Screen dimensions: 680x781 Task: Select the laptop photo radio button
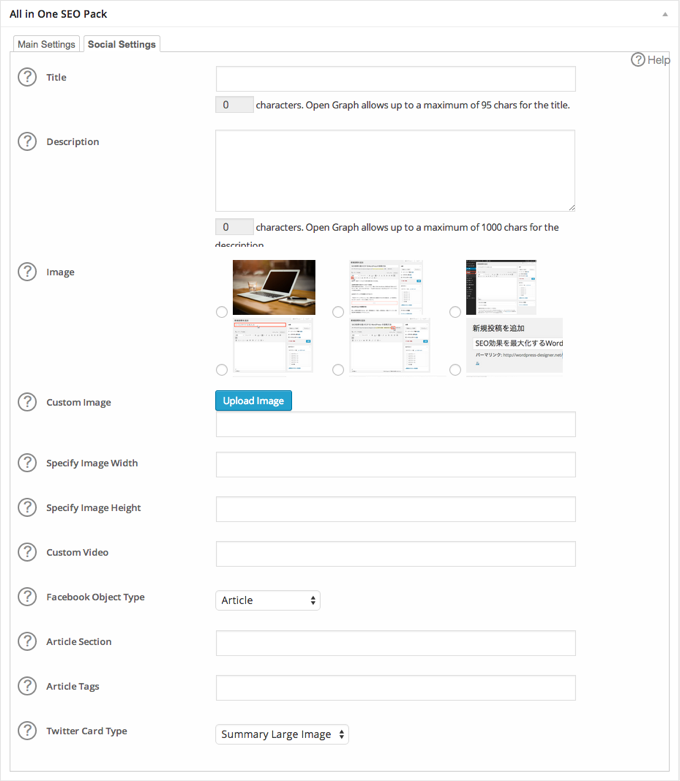coord(222,312)
